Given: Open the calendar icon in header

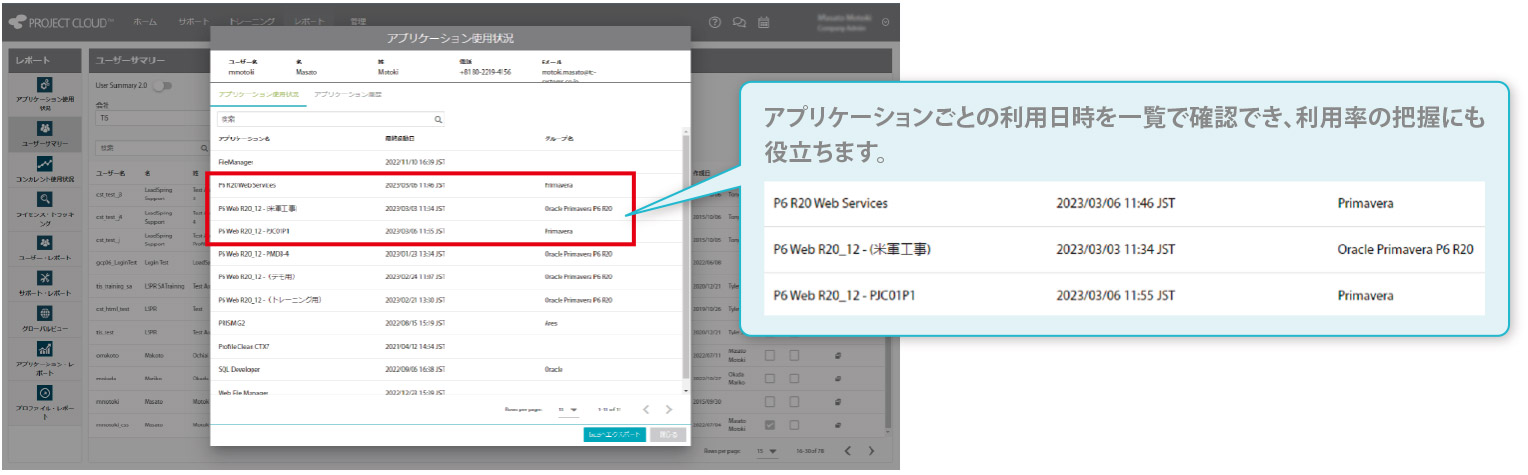Looking at the screenshot, I should 763,22.
